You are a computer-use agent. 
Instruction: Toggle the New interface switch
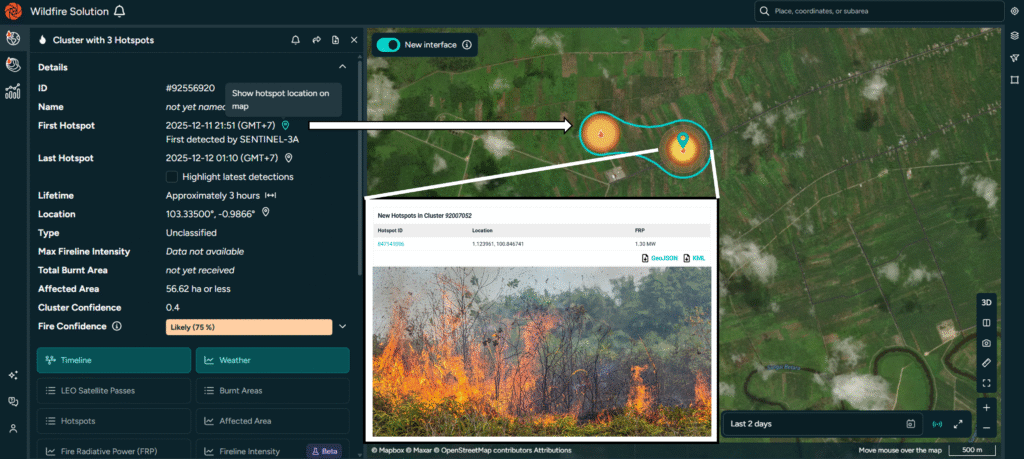coord(388,45)
